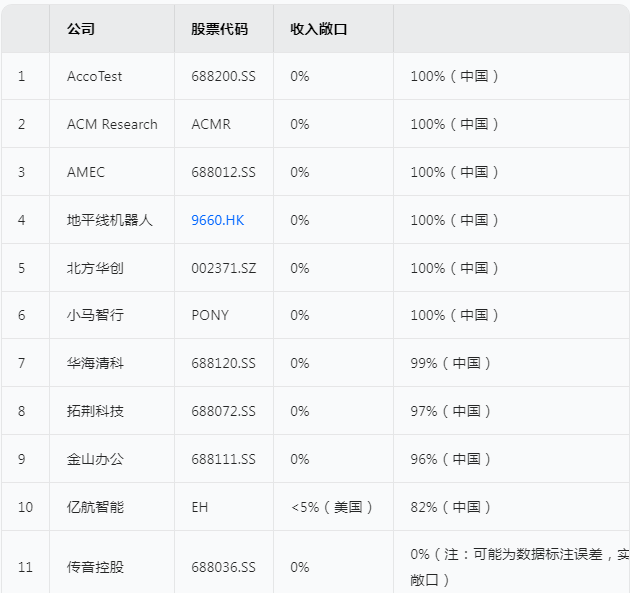Select the 拓荆科技 company cell
The height and width of the screenshot is (593, 630).
tap(96, 411)
